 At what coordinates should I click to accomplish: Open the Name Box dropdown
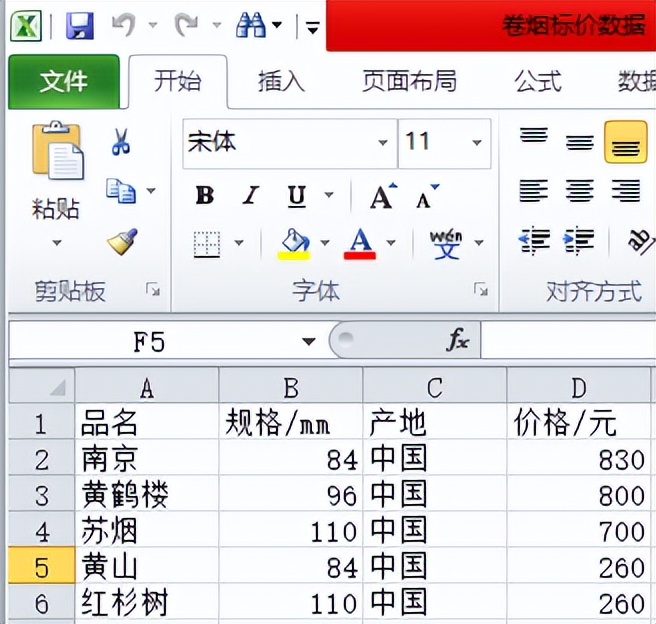(309, 342)
